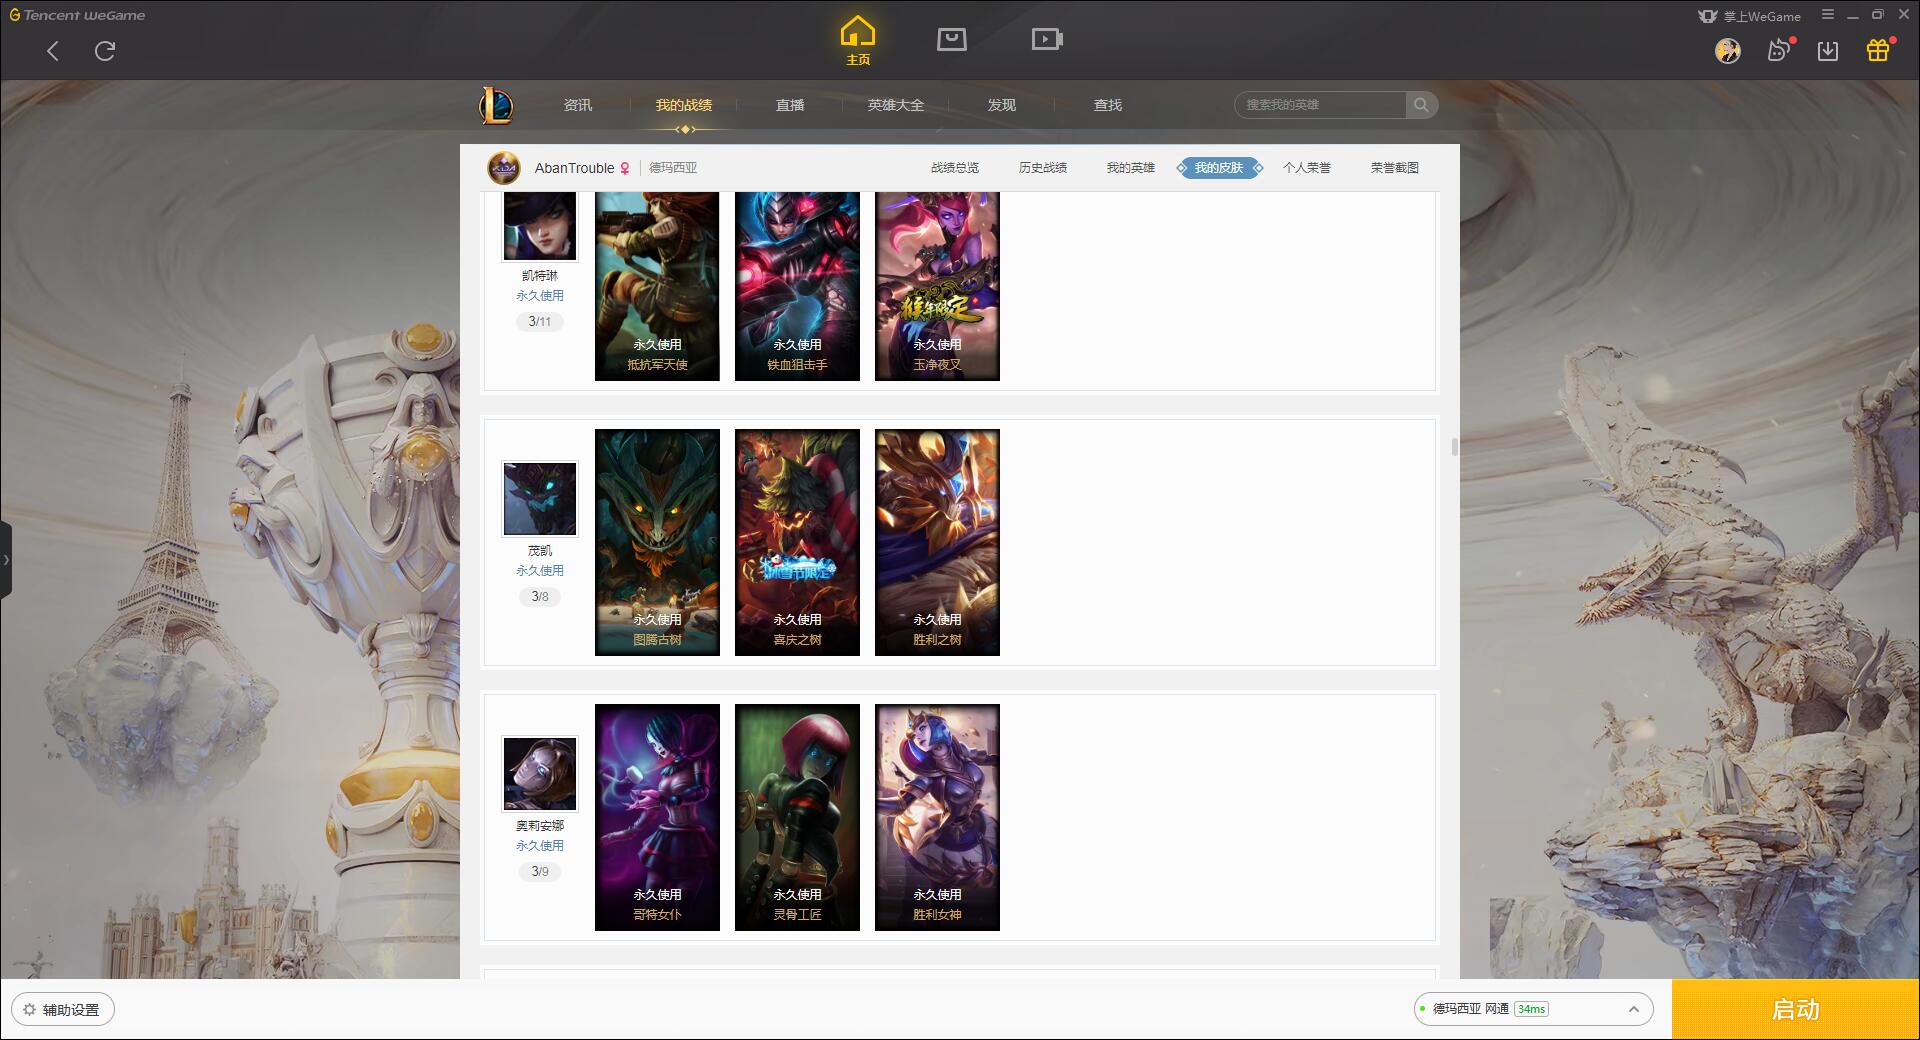Click the 奥莉安娜 champion portrait

[540, 774]
